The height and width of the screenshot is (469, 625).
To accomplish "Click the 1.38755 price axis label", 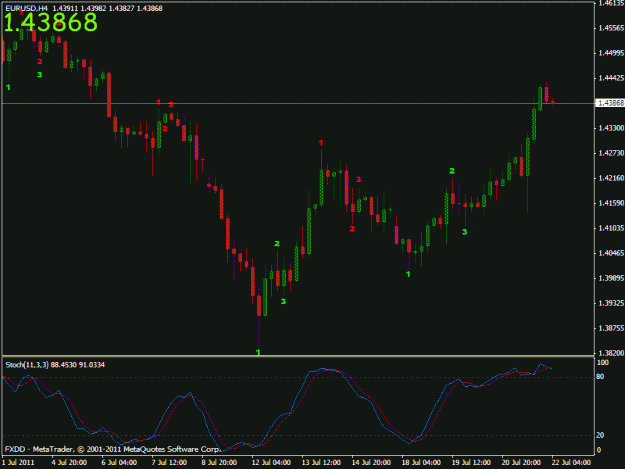I will point(611,328).
